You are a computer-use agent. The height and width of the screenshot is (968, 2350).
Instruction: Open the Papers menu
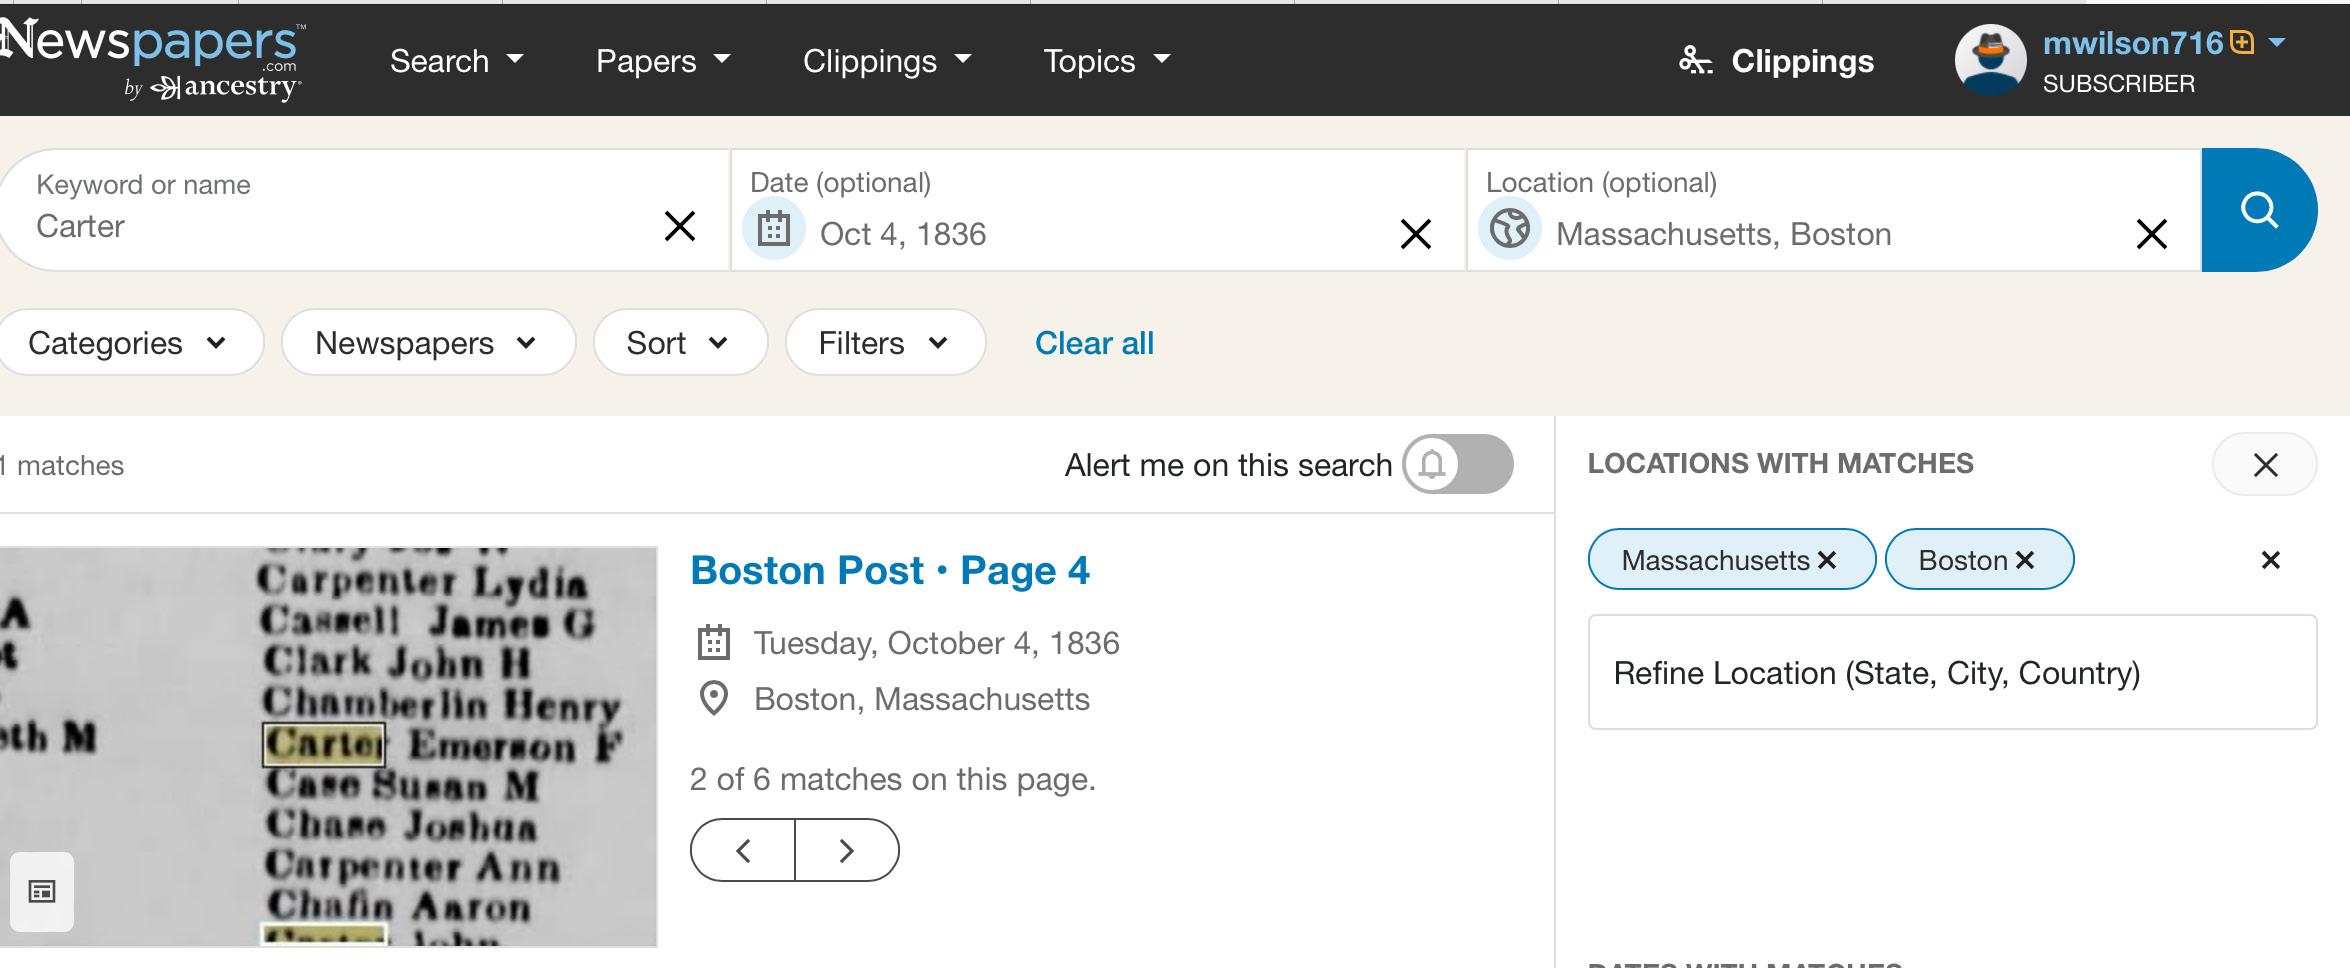click(x=663, y=61)
